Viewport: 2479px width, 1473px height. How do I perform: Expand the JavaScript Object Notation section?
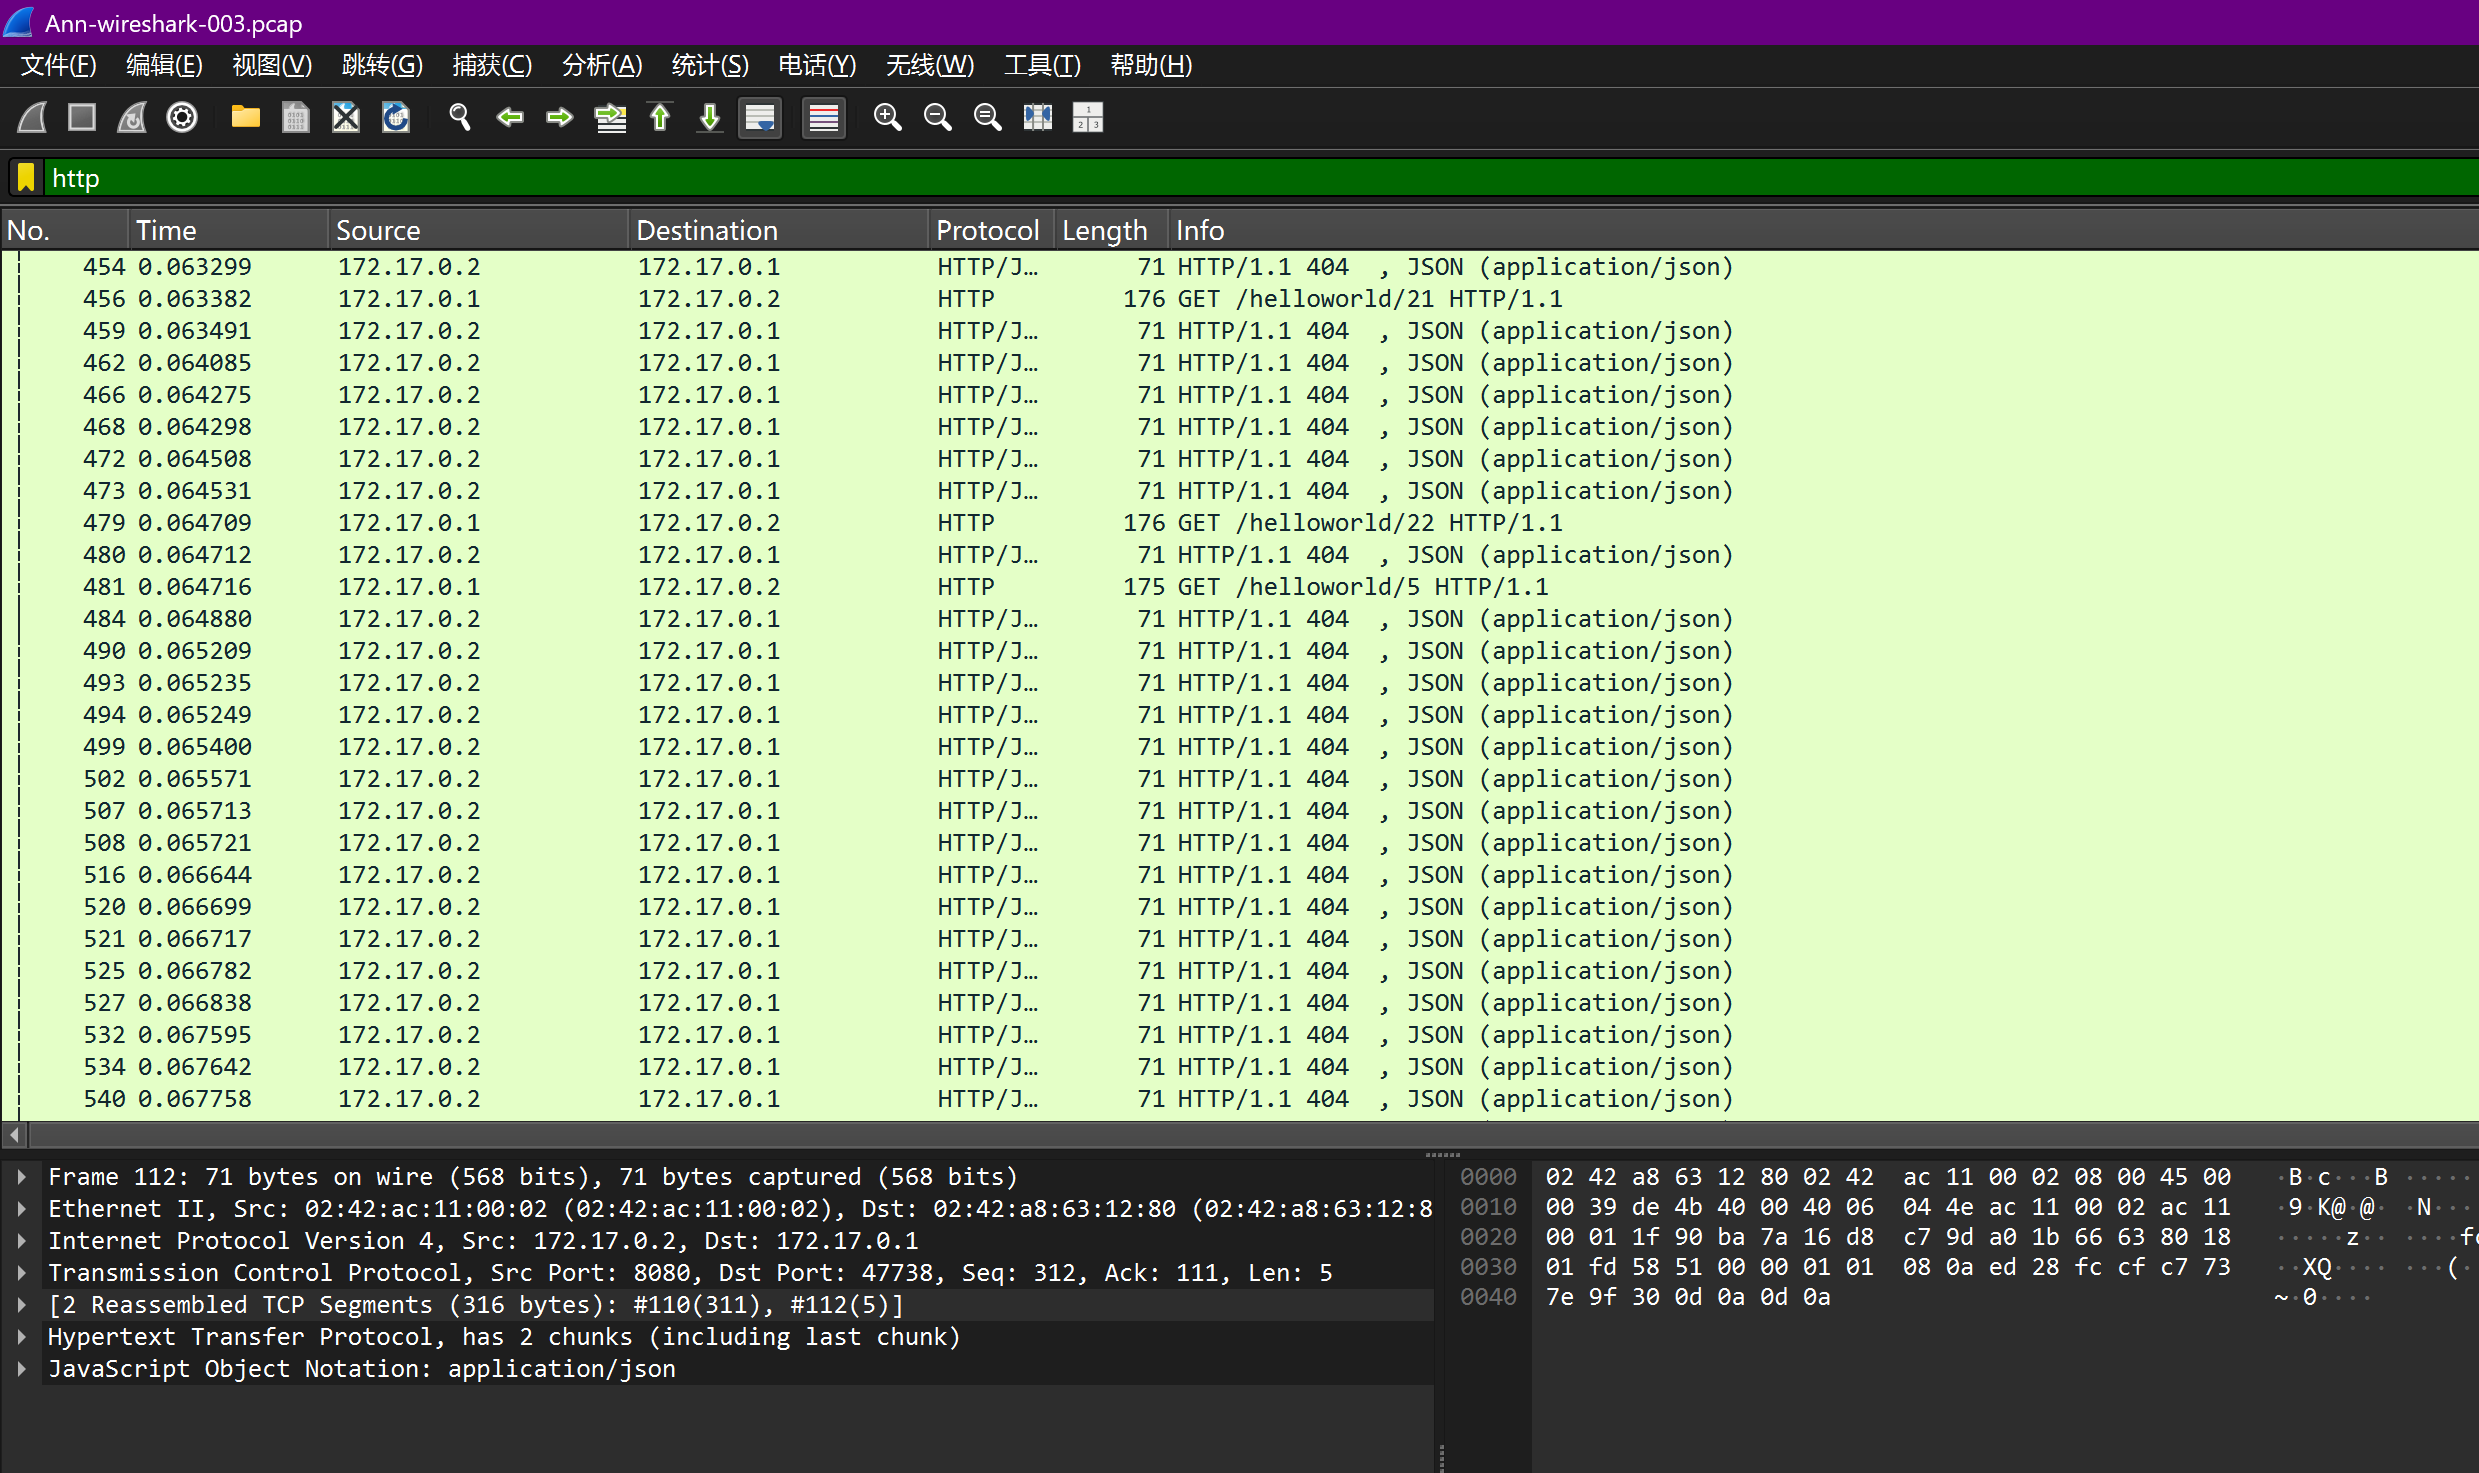21,1369
